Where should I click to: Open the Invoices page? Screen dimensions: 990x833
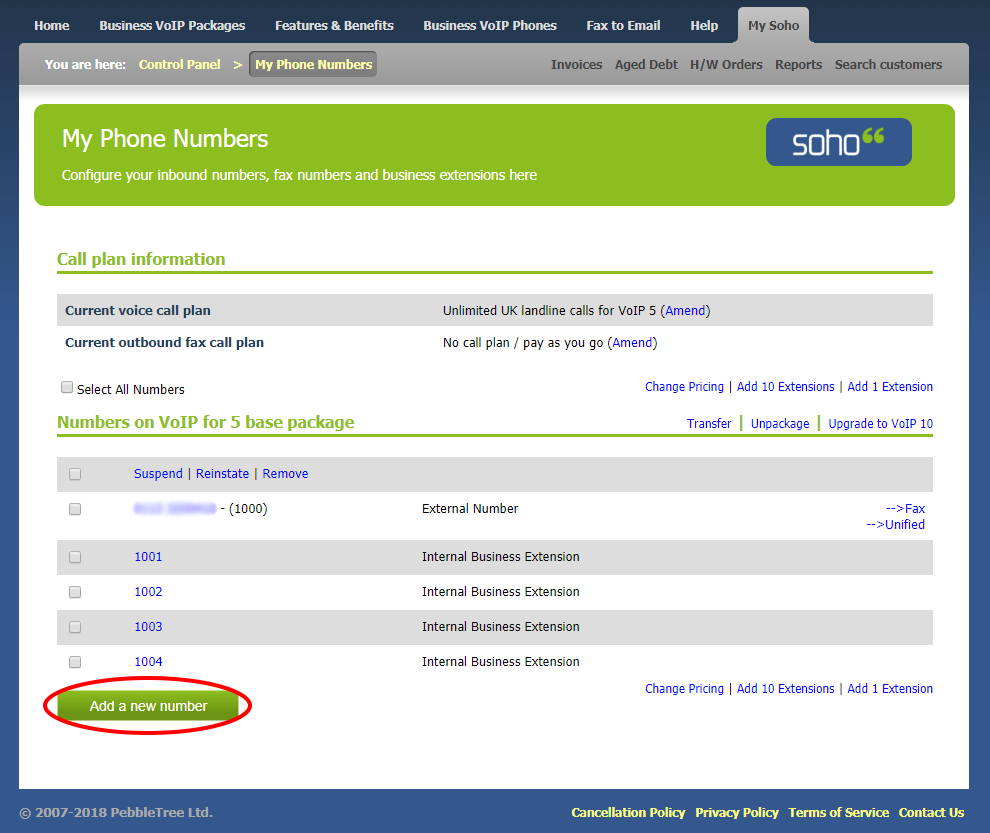[x=576, y=65]
